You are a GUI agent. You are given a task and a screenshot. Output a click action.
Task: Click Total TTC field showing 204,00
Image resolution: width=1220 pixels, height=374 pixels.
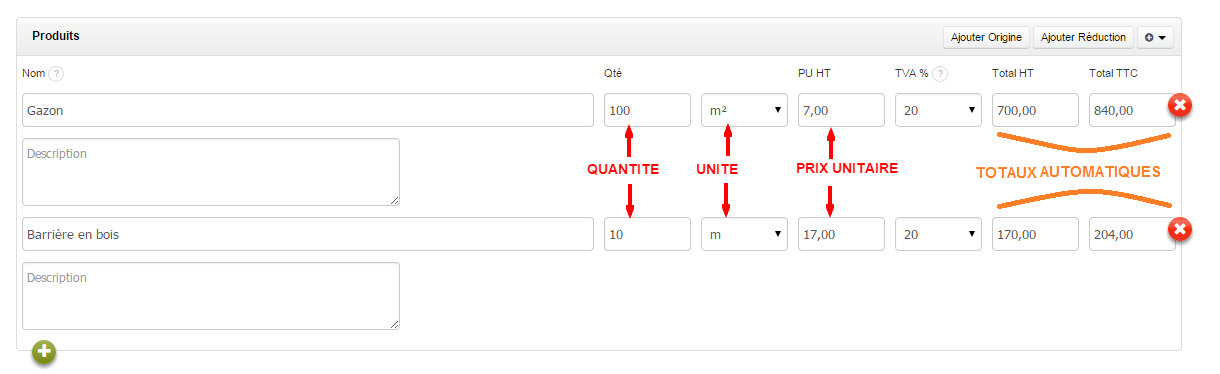1132,234
